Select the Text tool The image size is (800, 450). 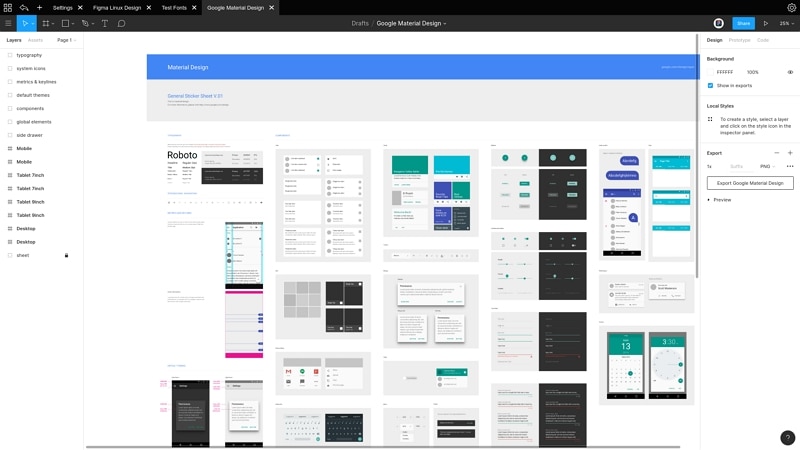tap(105, 23)
